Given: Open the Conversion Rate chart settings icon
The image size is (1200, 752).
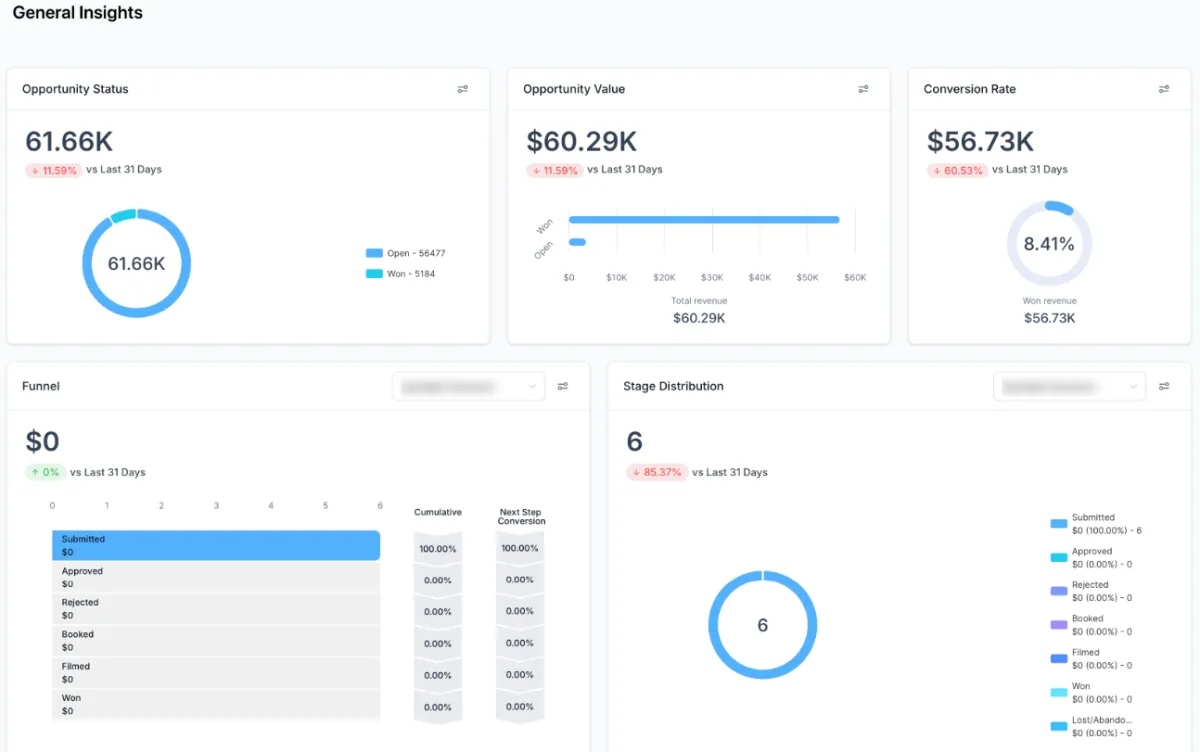Looking at the screenshot, I should (1164, 89).
